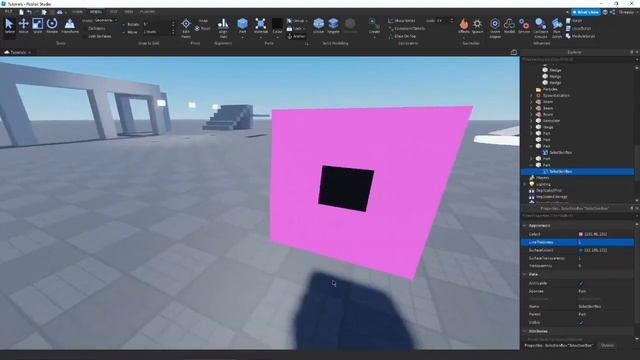Open the Edit Pivot tool
The width and height of the screenshot is (640, 360).
pyautogui.click(x=186, y=27)
